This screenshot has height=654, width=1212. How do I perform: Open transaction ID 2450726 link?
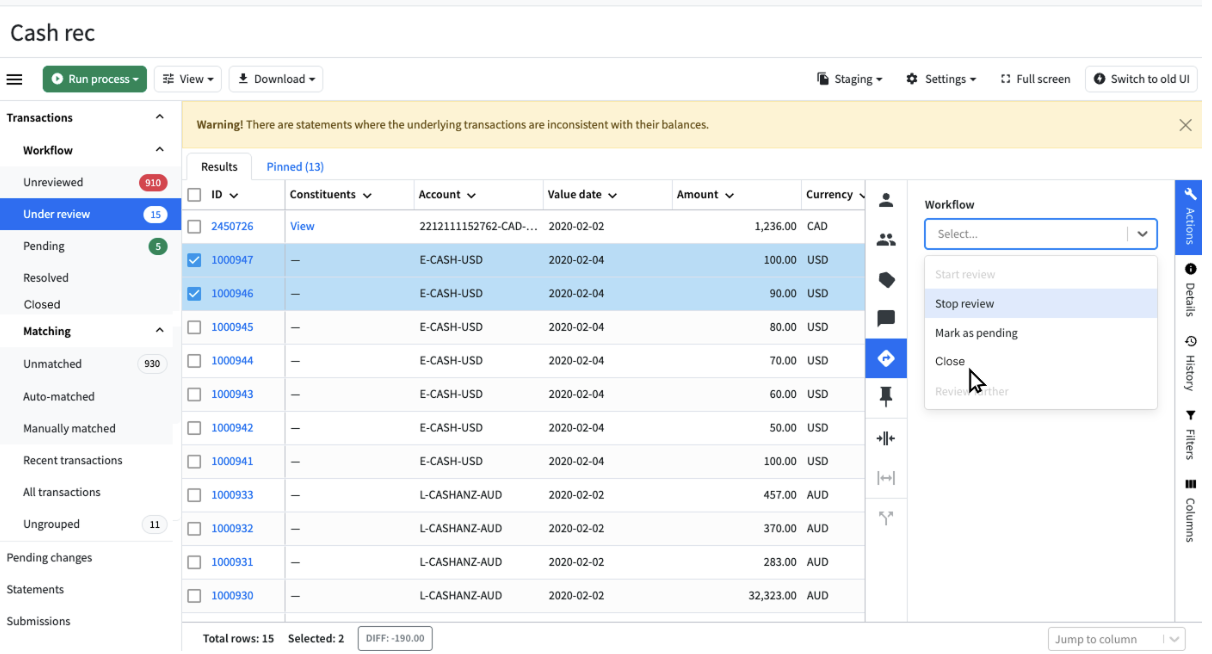click(232, 227)
